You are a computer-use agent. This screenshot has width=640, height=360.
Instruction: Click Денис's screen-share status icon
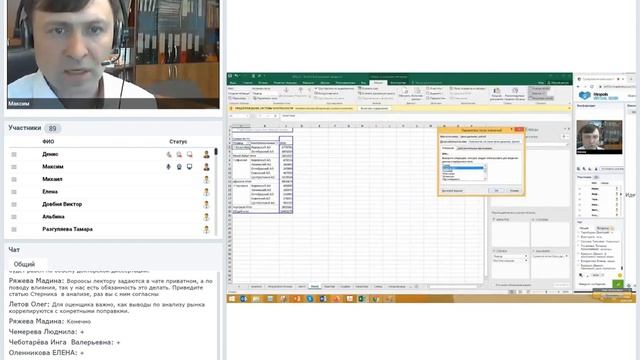pos(189,154)
